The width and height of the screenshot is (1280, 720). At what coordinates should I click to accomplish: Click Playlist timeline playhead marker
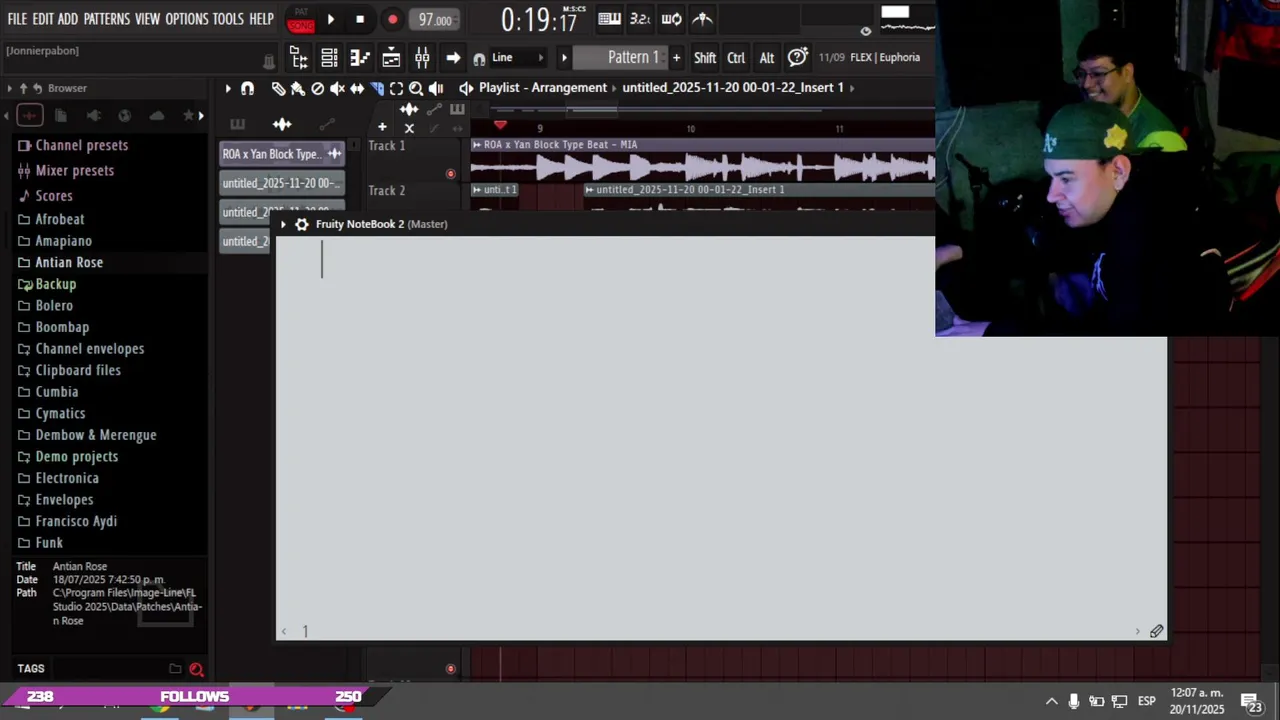pyautogui.click(x=500, y=125)
